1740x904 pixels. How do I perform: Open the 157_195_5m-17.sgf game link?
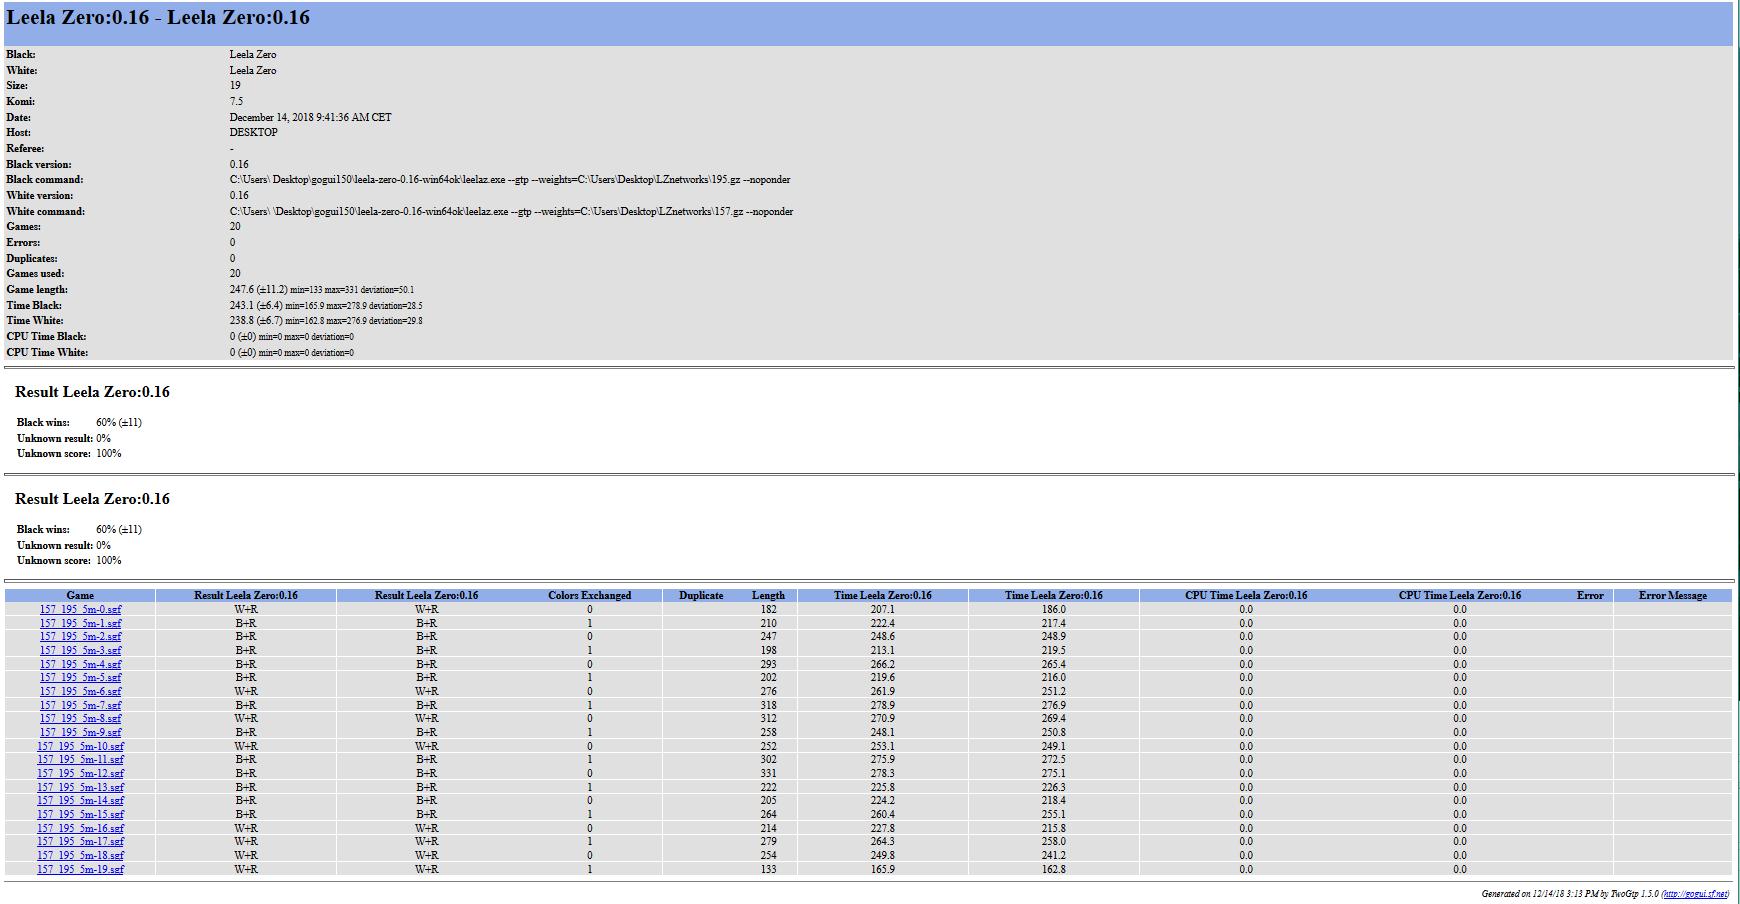(80, 841)
